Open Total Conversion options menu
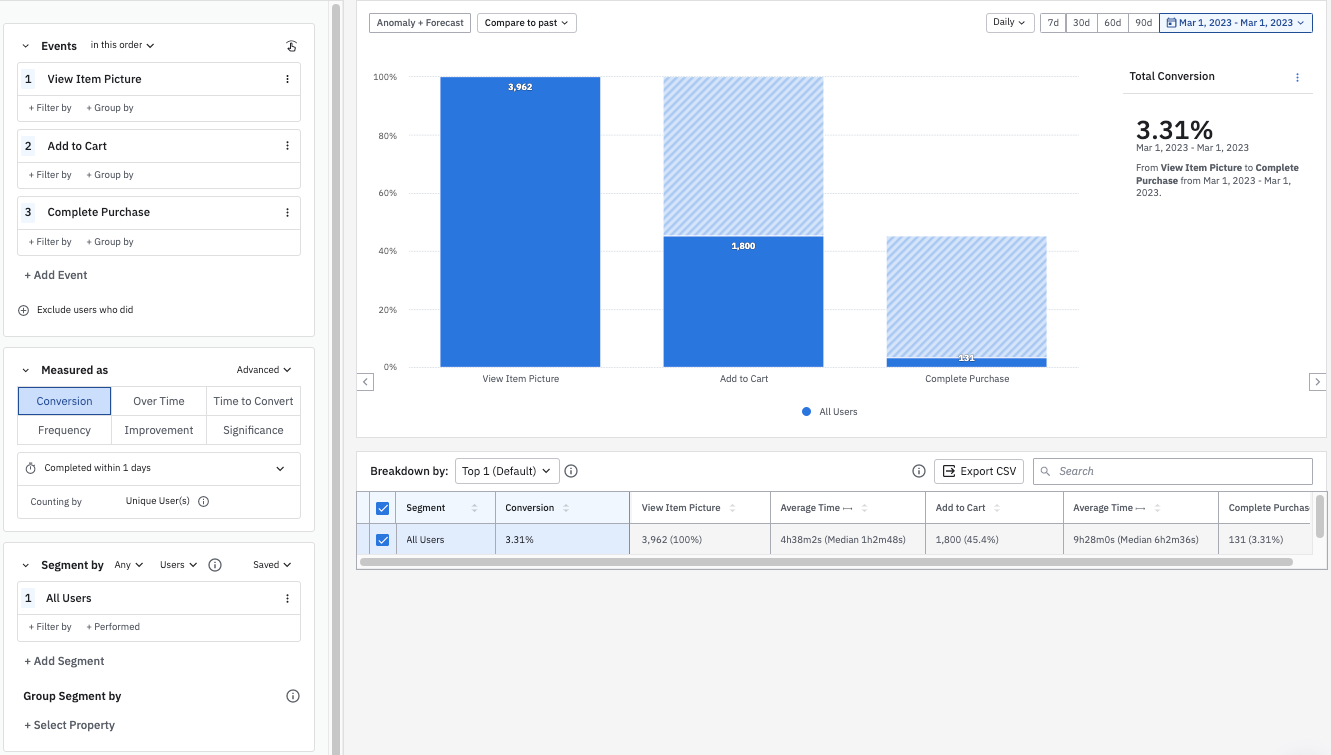Screen dimensions: 1331x755 click(1297, 77)
